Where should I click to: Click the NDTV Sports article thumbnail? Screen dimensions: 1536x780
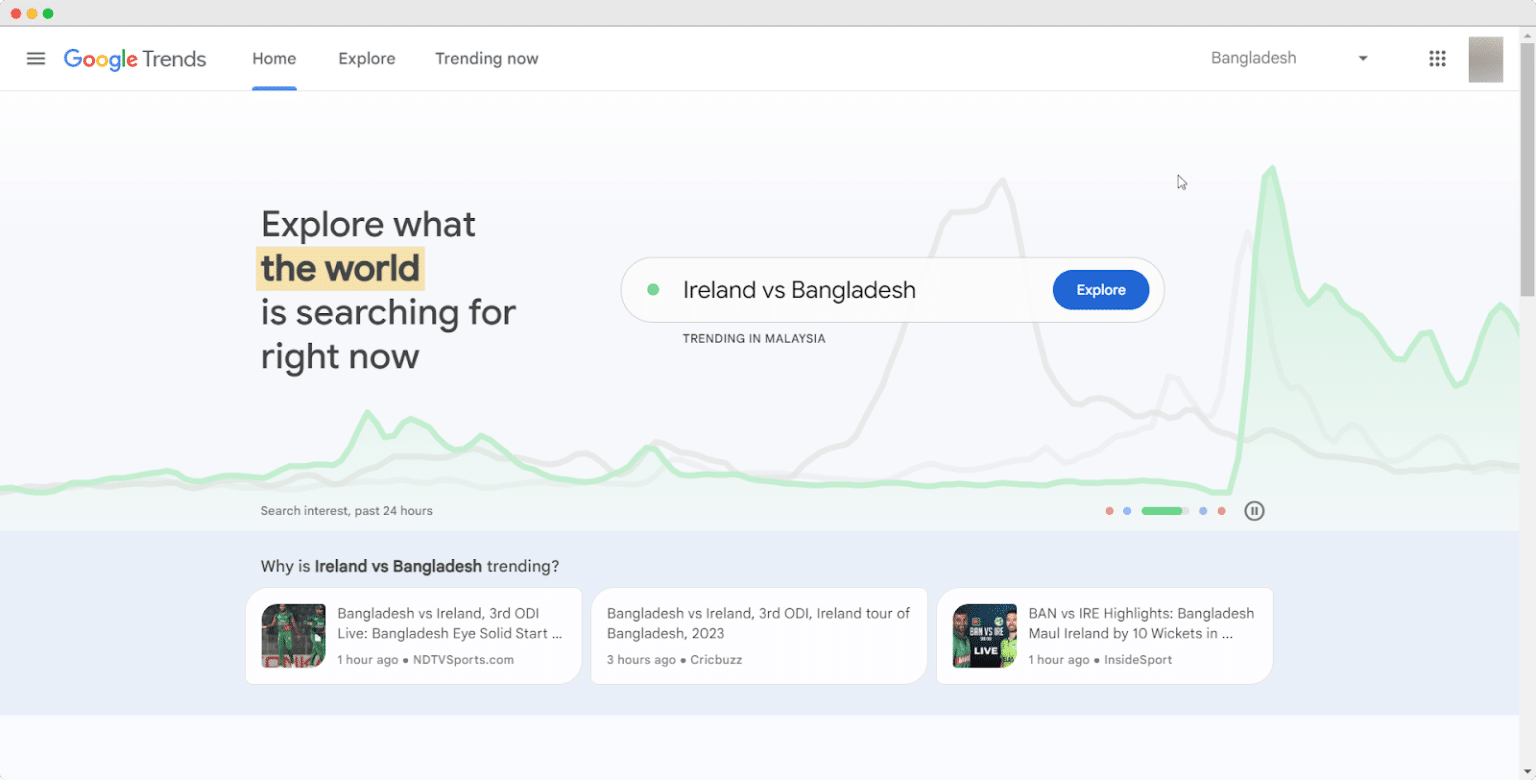point(293,635)
